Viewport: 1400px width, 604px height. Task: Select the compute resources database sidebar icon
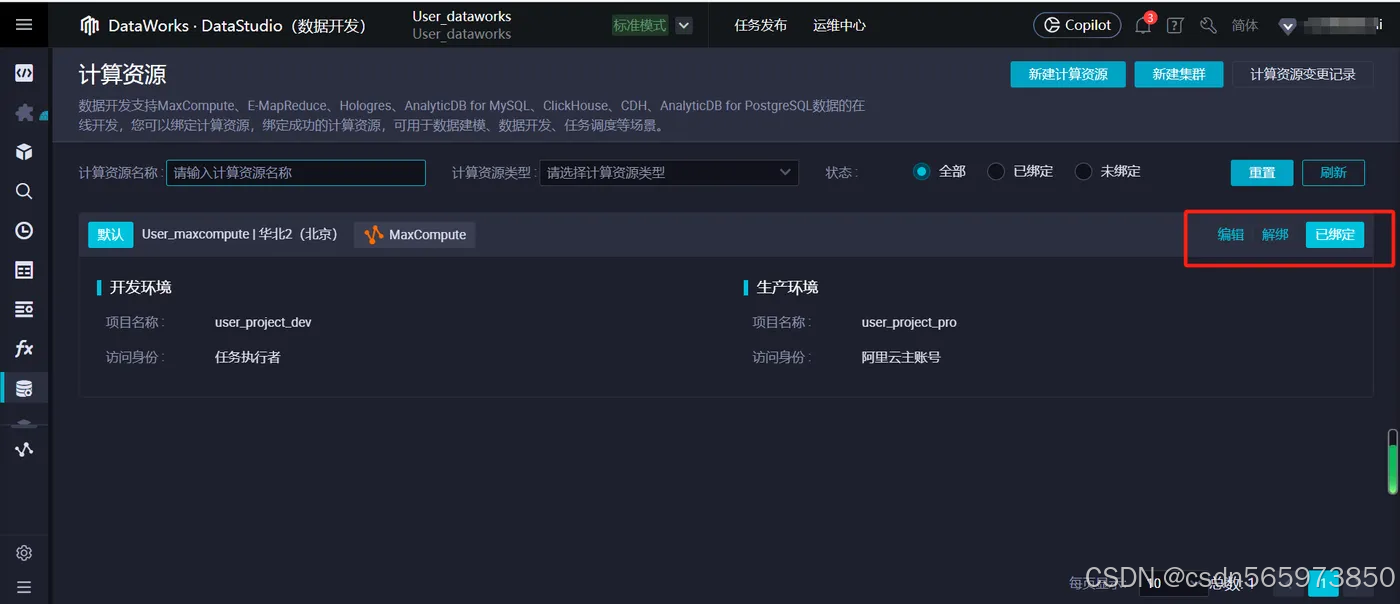click(24, 388)
